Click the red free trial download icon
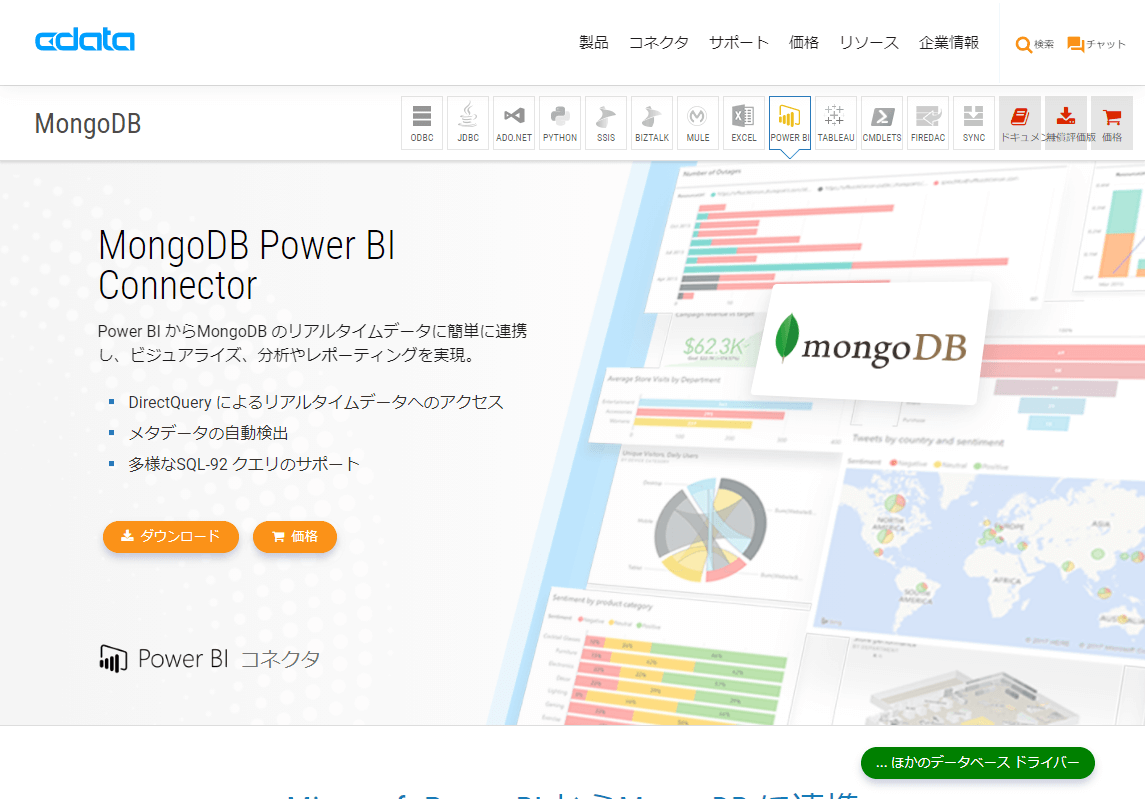Viewport: 1145px width, 799px height. pyautogui.click(x=1066, y=123)
